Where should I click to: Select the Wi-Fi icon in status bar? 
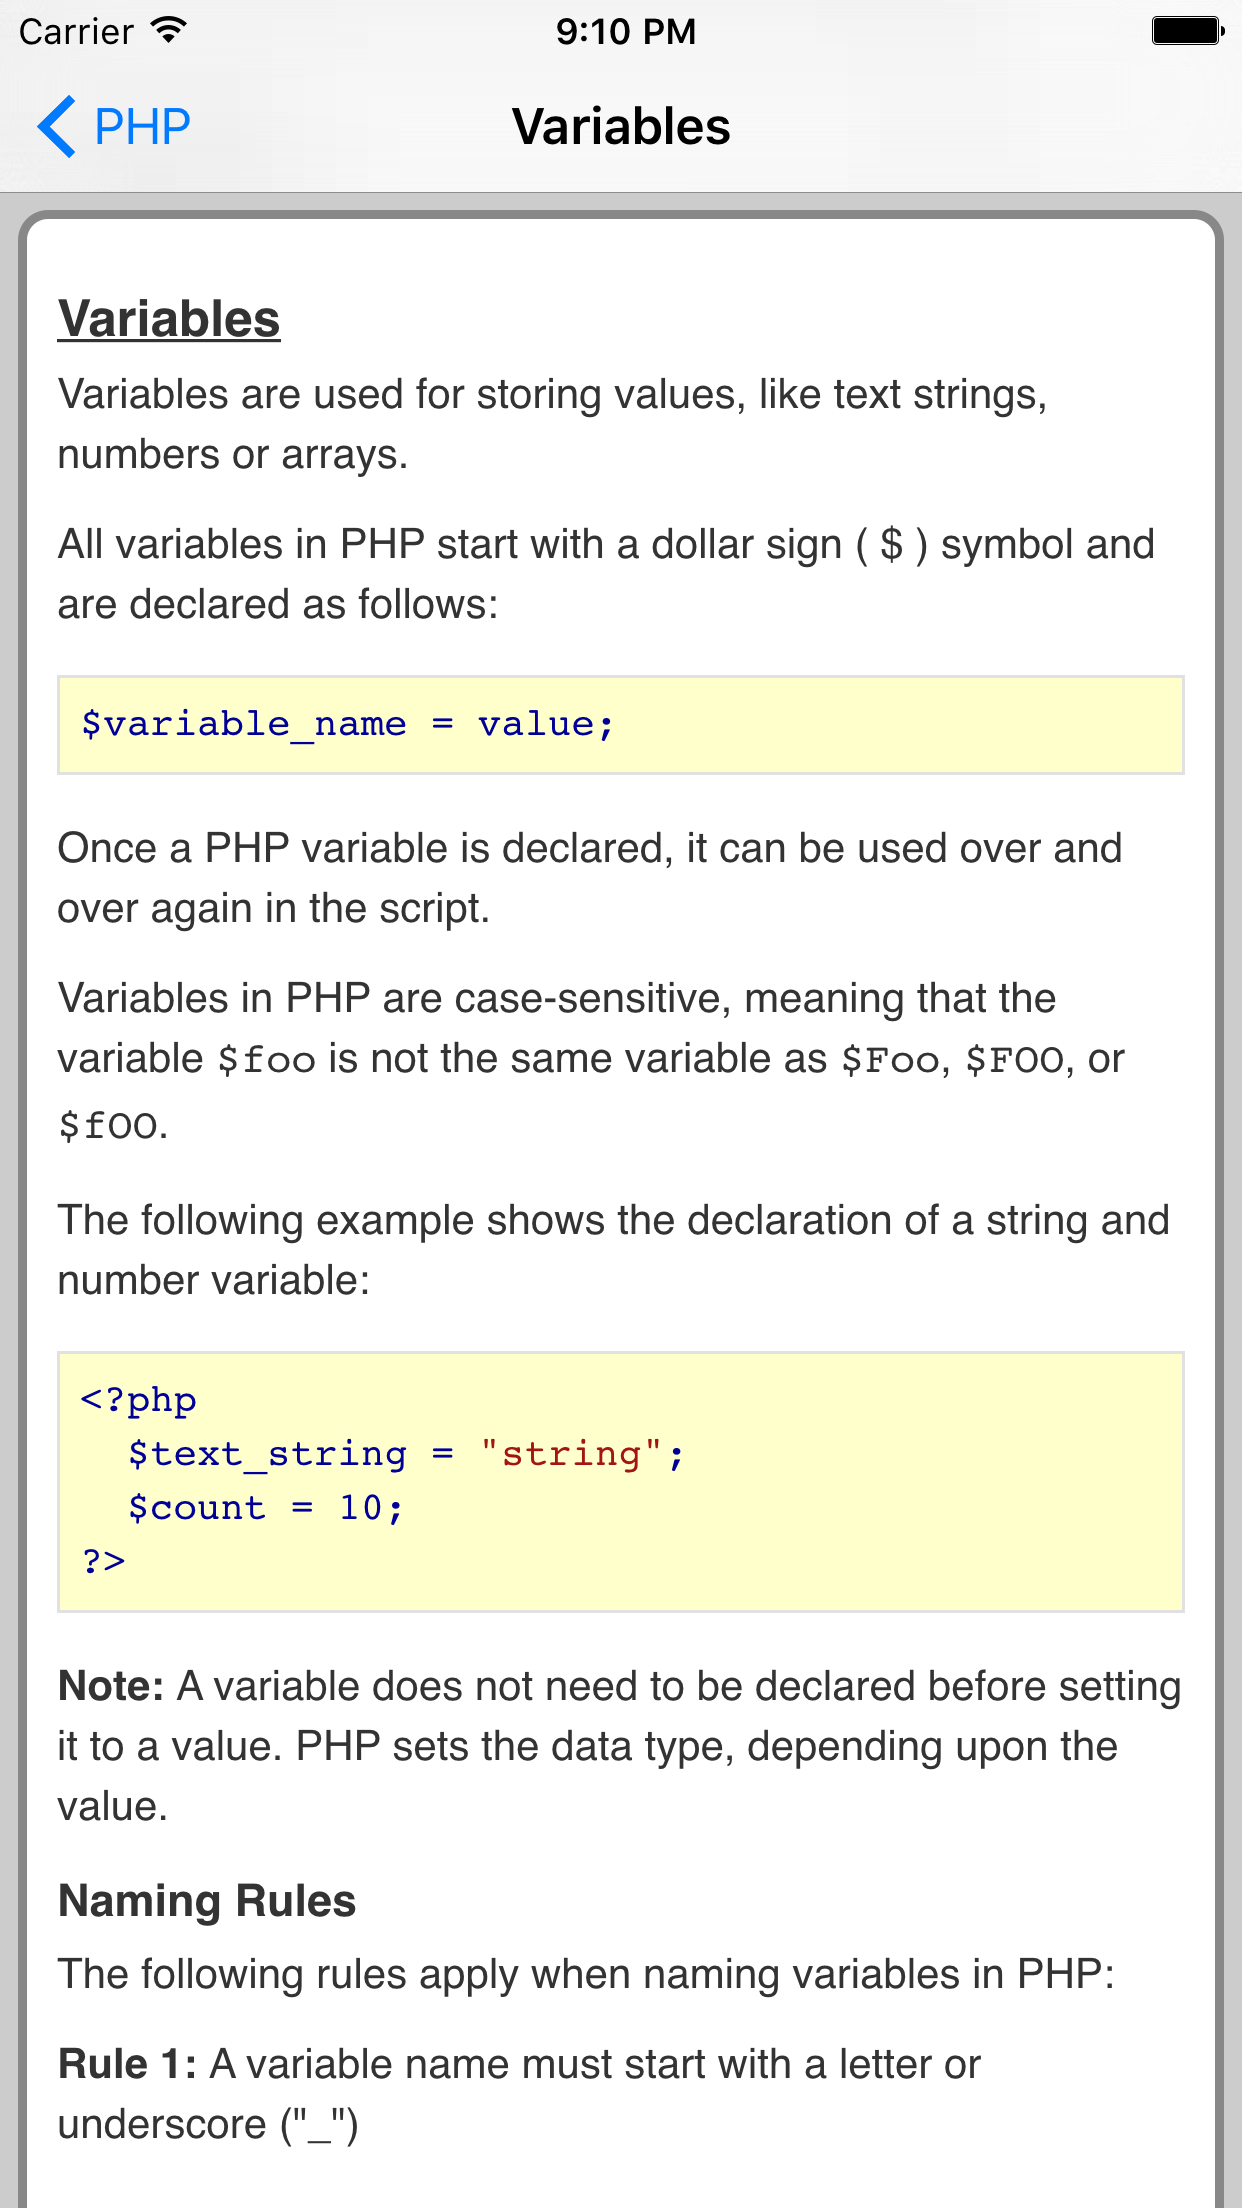168,29
